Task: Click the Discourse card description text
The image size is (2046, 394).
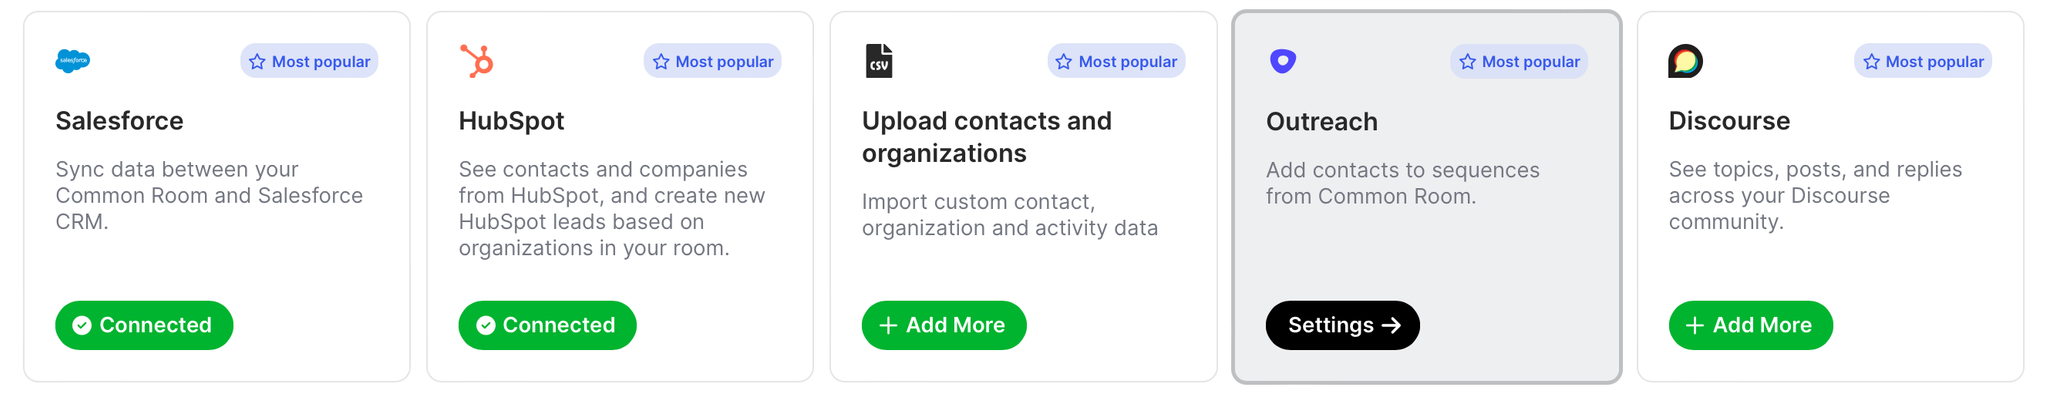Action: tap(1815, 195)
